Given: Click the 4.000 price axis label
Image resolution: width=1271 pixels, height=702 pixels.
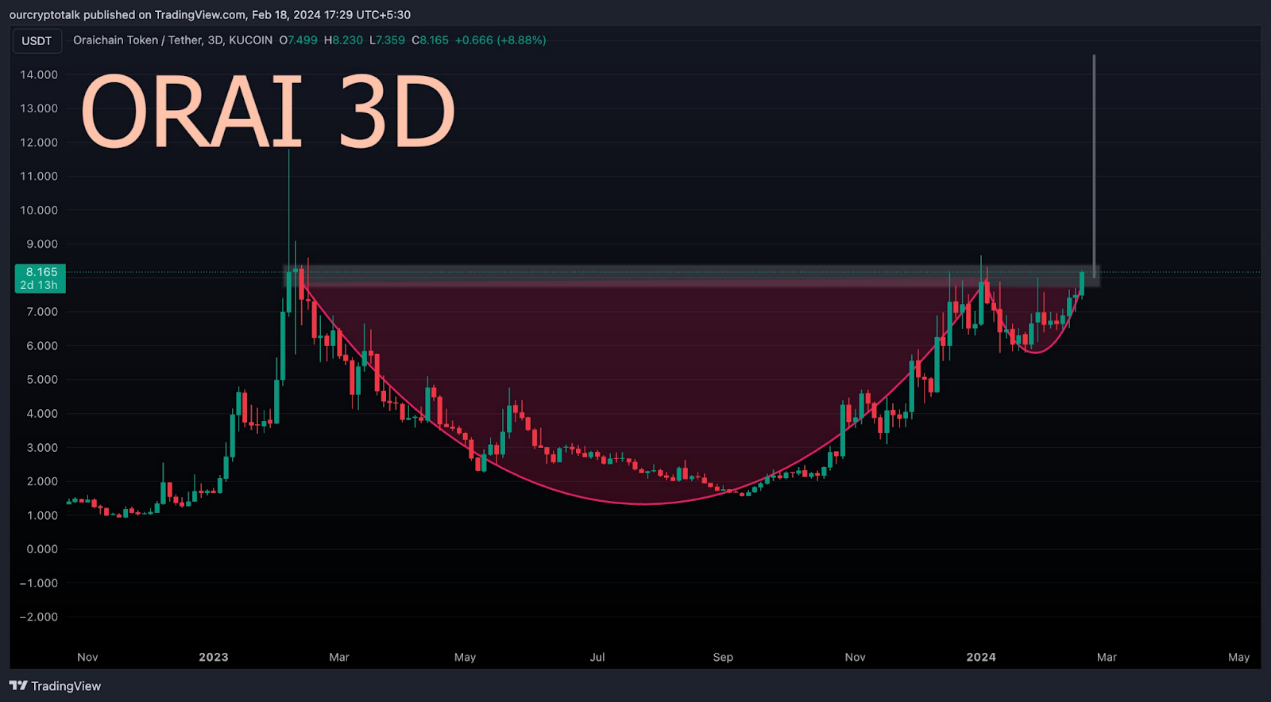Looking at the screenshot, I should tap(41, 414).
